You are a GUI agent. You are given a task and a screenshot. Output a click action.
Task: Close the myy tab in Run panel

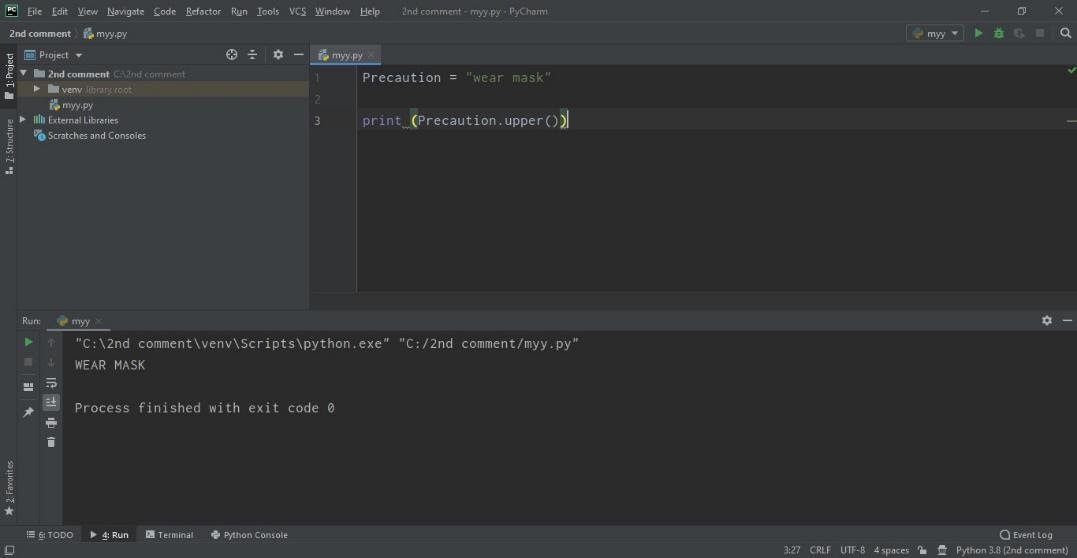[98, 321]
